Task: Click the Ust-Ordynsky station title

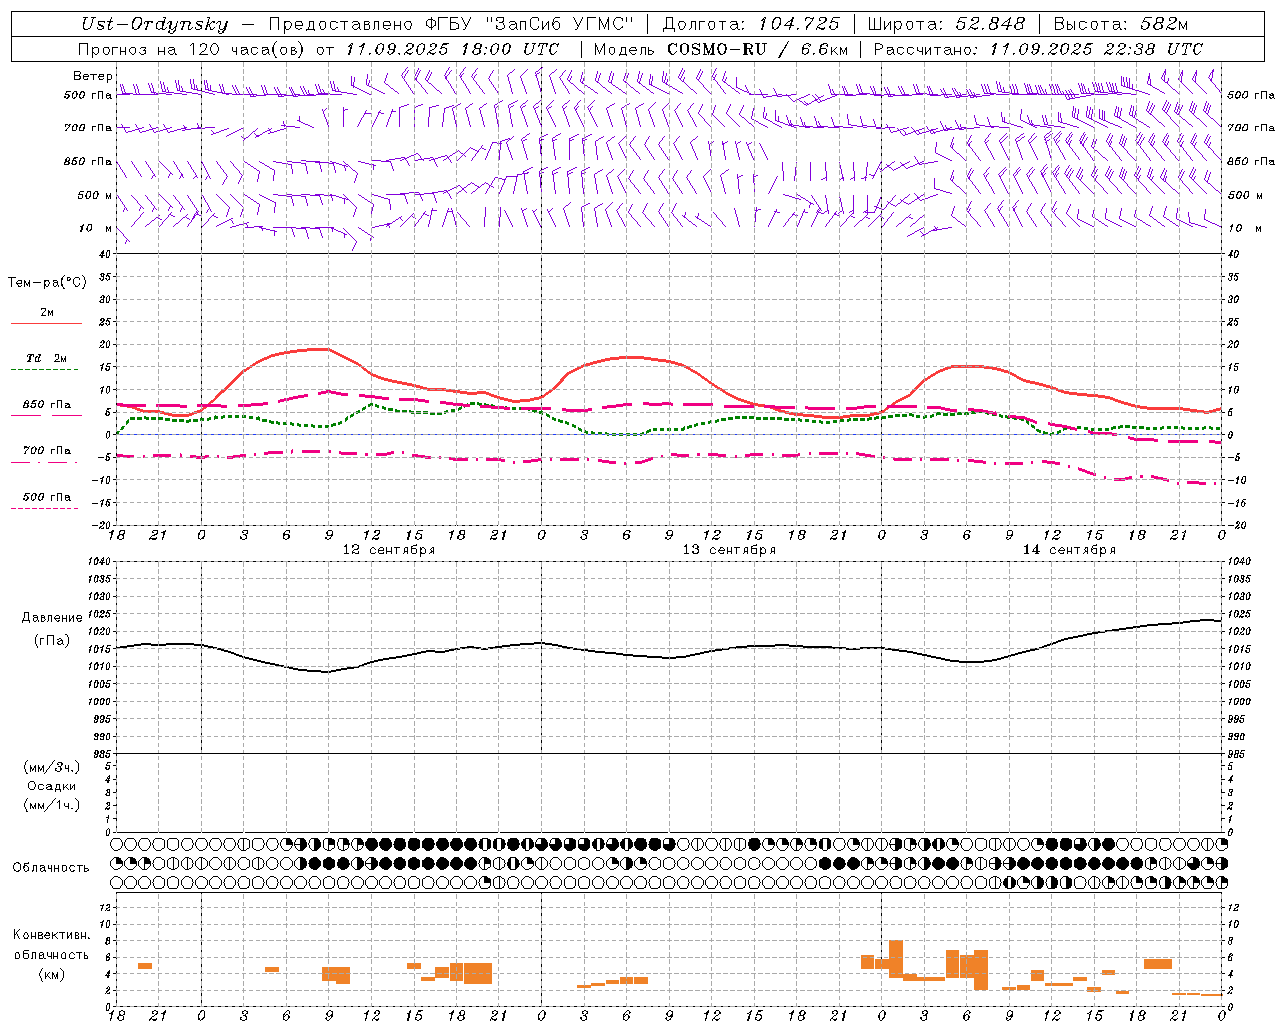Action: coord(155,24)
